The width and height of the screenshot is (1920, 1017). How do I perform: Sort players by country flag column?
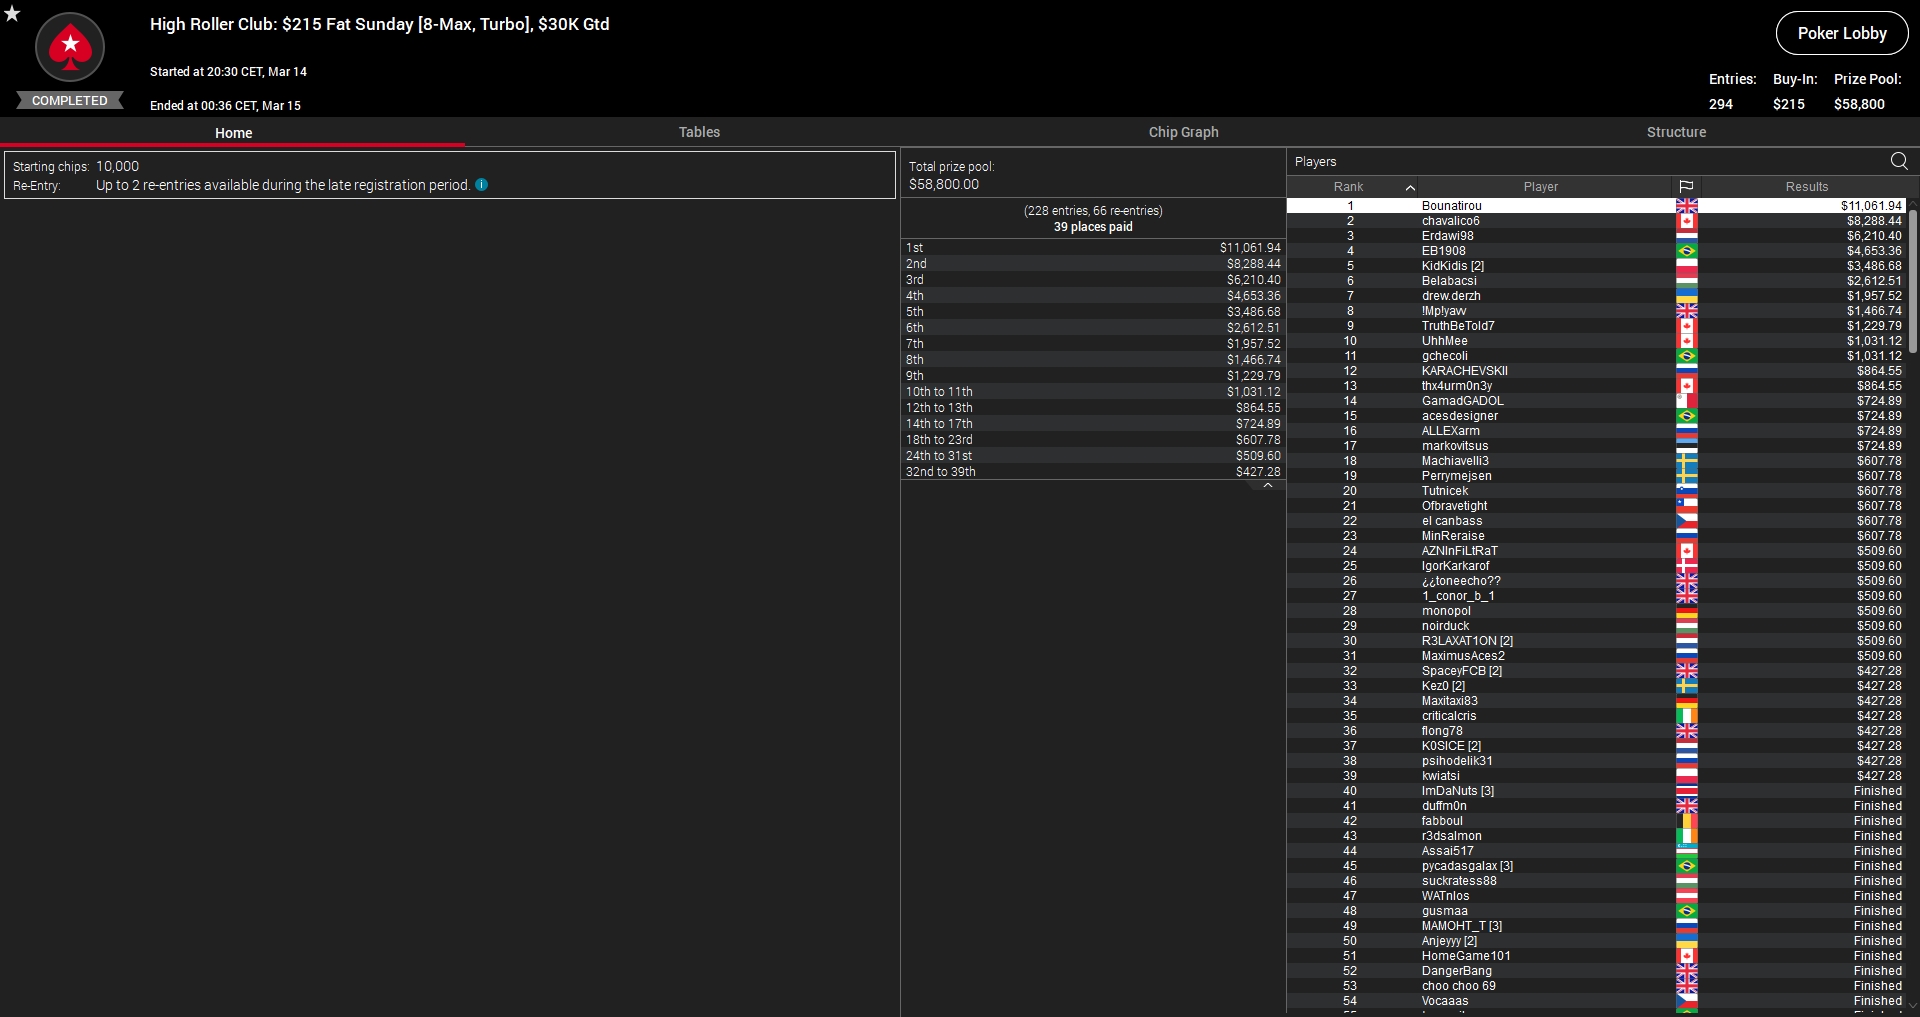pos(1686,187)
